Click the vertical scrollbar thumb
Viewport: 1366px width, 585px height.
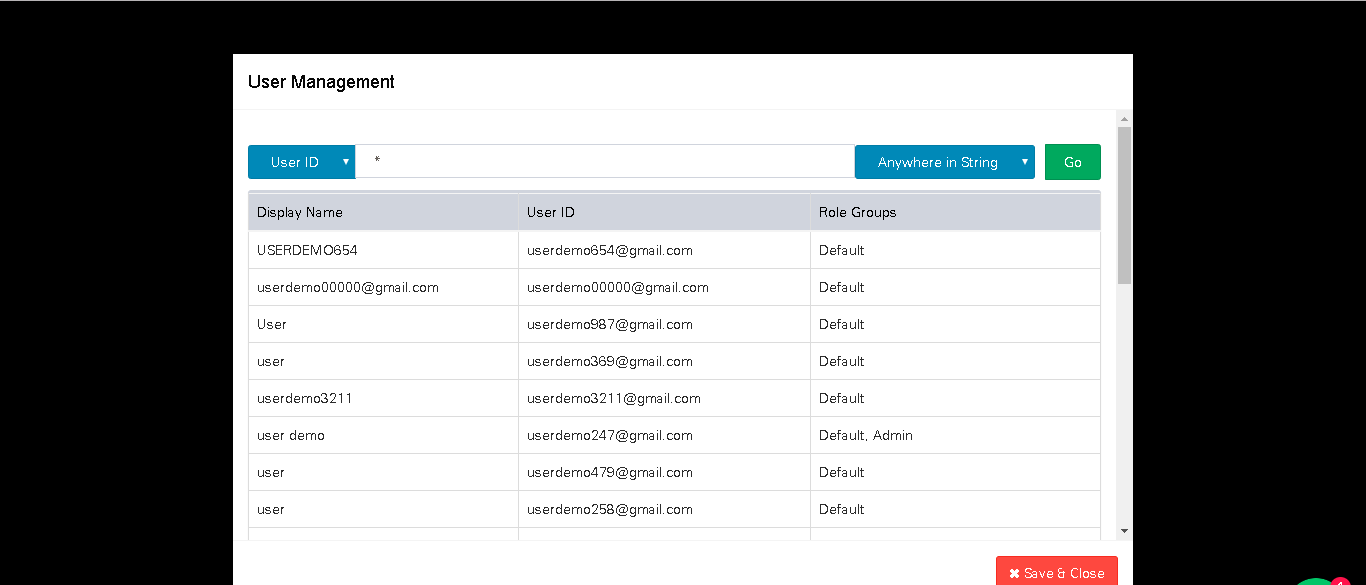(1124, 205)
